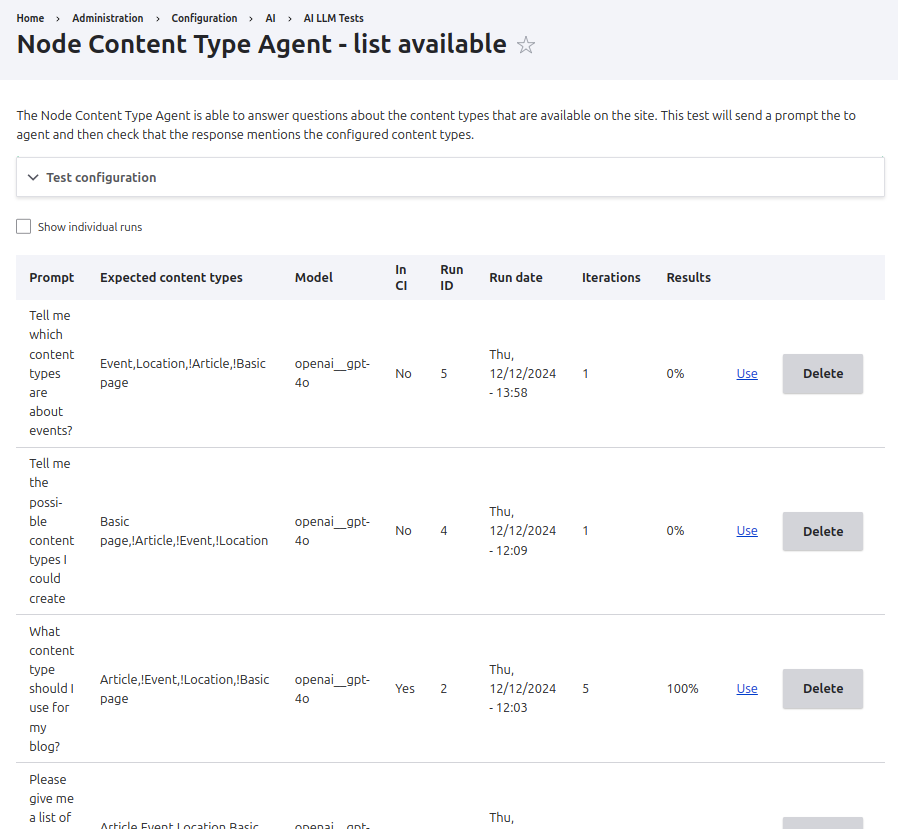The width and height of the screenshot is (898, 829).
Task: Delete the run with ID 2
Action: coord(822,689)
